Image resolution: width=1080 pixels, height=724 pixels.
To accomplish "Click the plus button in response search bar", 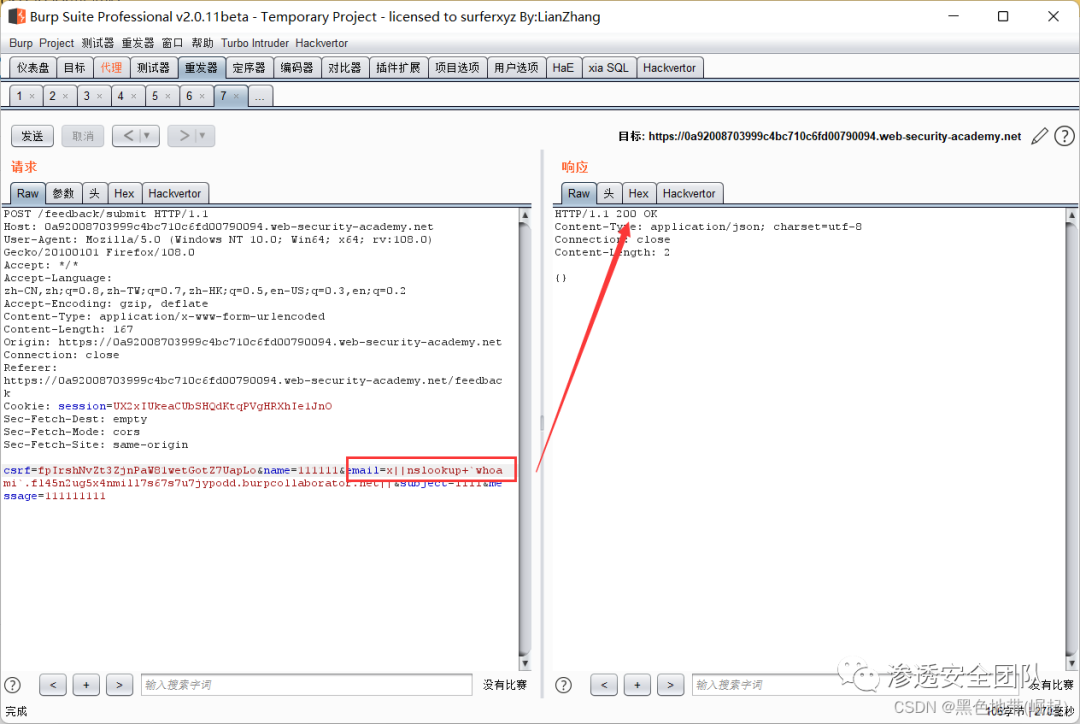I will [x=637, y=685].
